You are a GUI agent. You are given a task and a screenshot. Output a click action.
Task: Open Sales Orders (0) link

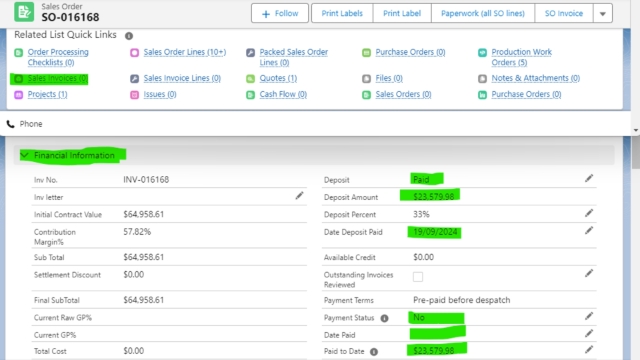tap(403, 95)
